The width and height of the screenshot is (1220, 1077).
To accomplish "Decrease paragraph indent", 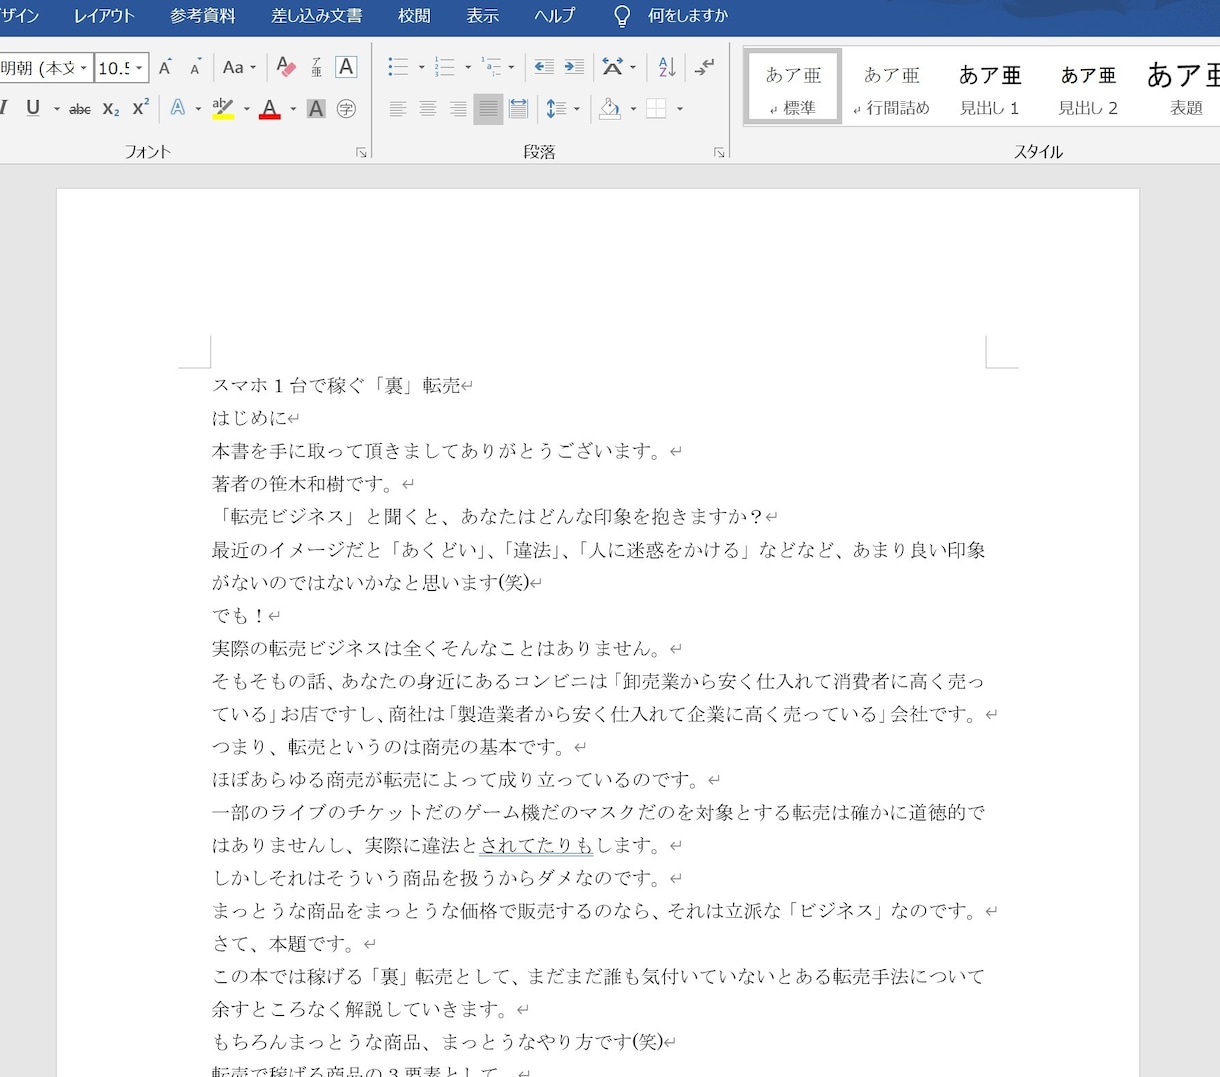I will (x=544, y=67).
